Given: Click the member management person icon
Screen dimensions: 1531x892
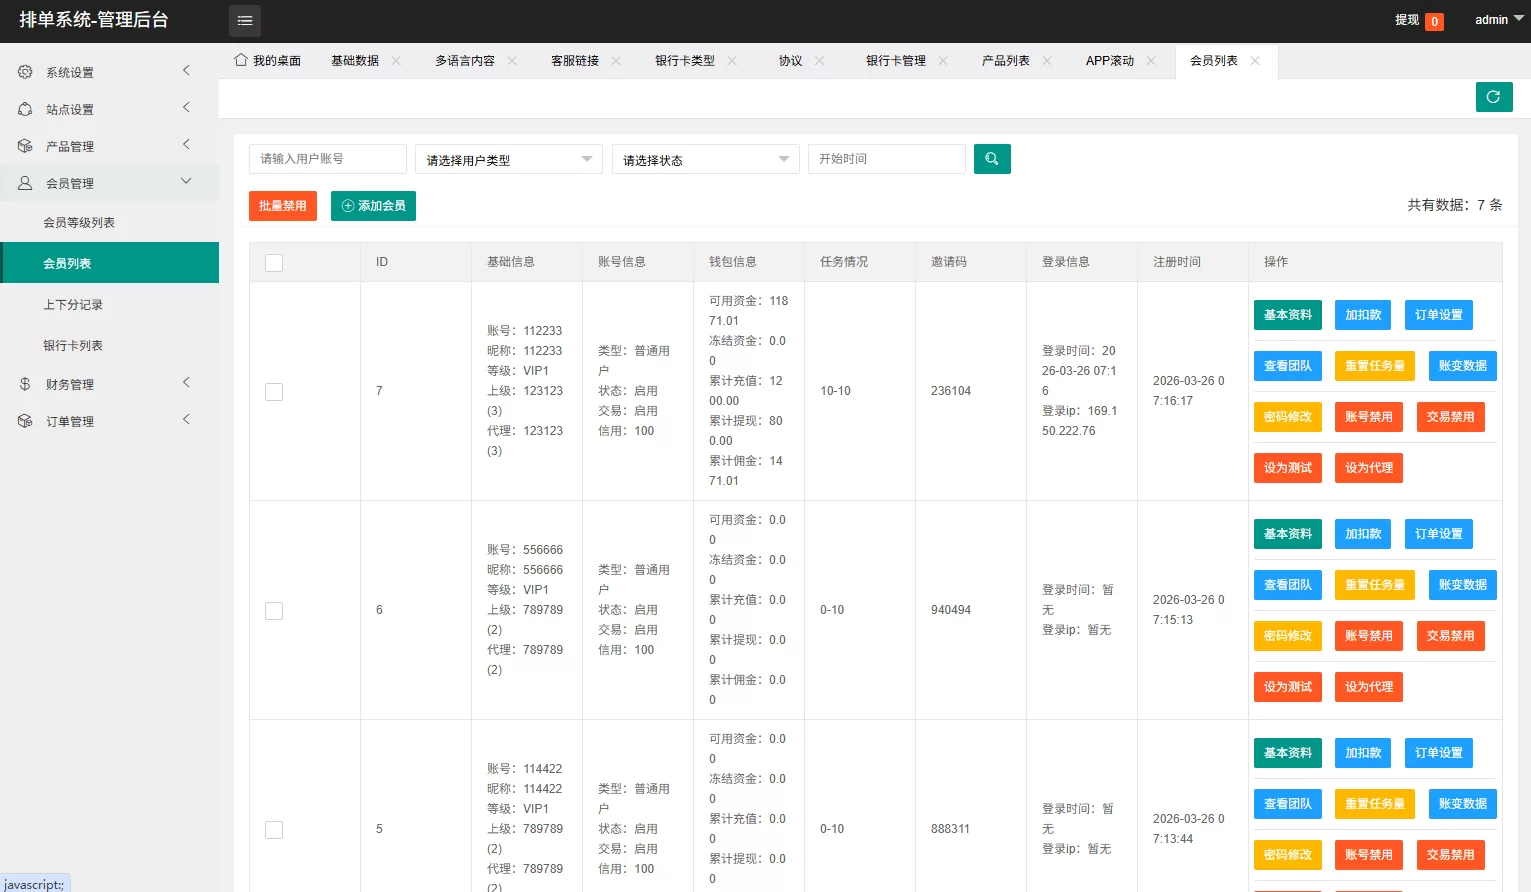Looking at the screenshot, I should pos(25,183).
